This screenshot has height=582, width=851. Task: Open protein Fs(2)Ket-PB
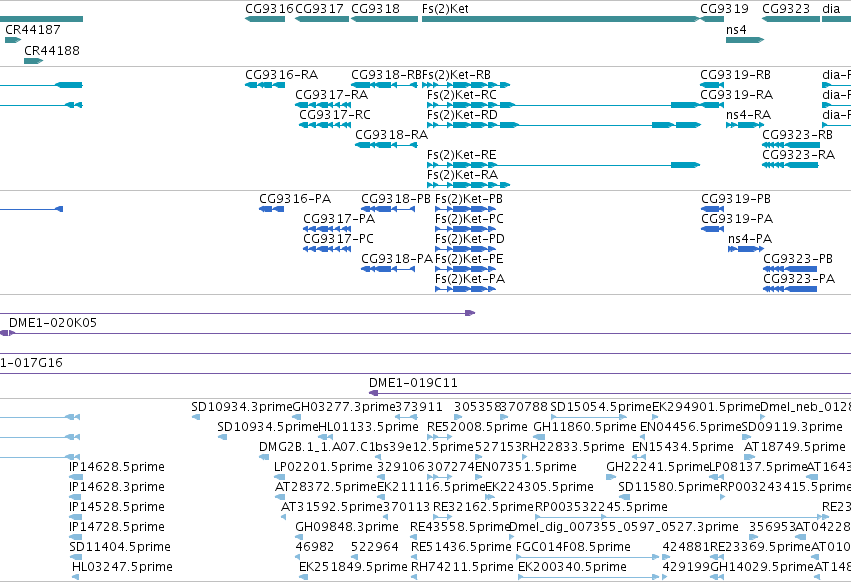(x=469, y=199)
